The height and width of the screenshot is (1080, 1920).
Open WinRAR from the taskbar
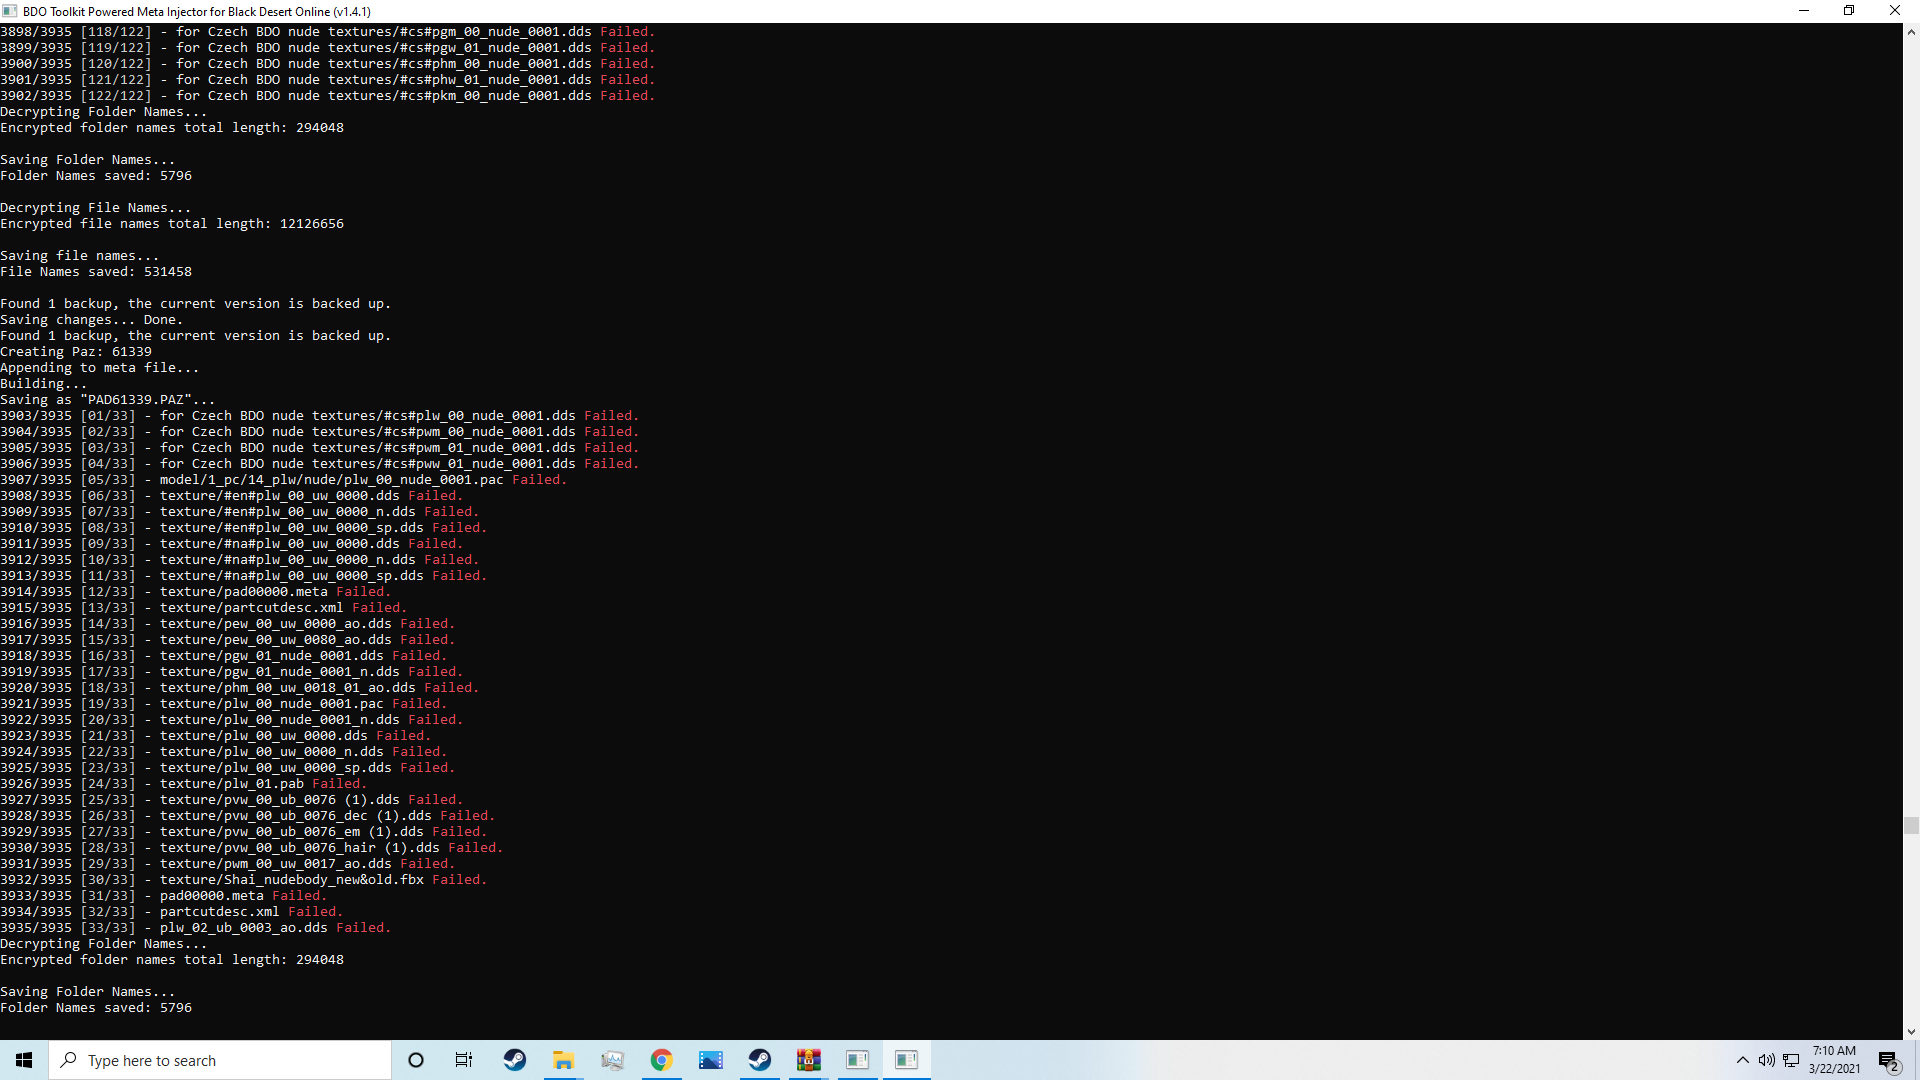(x=808, y=1060)
